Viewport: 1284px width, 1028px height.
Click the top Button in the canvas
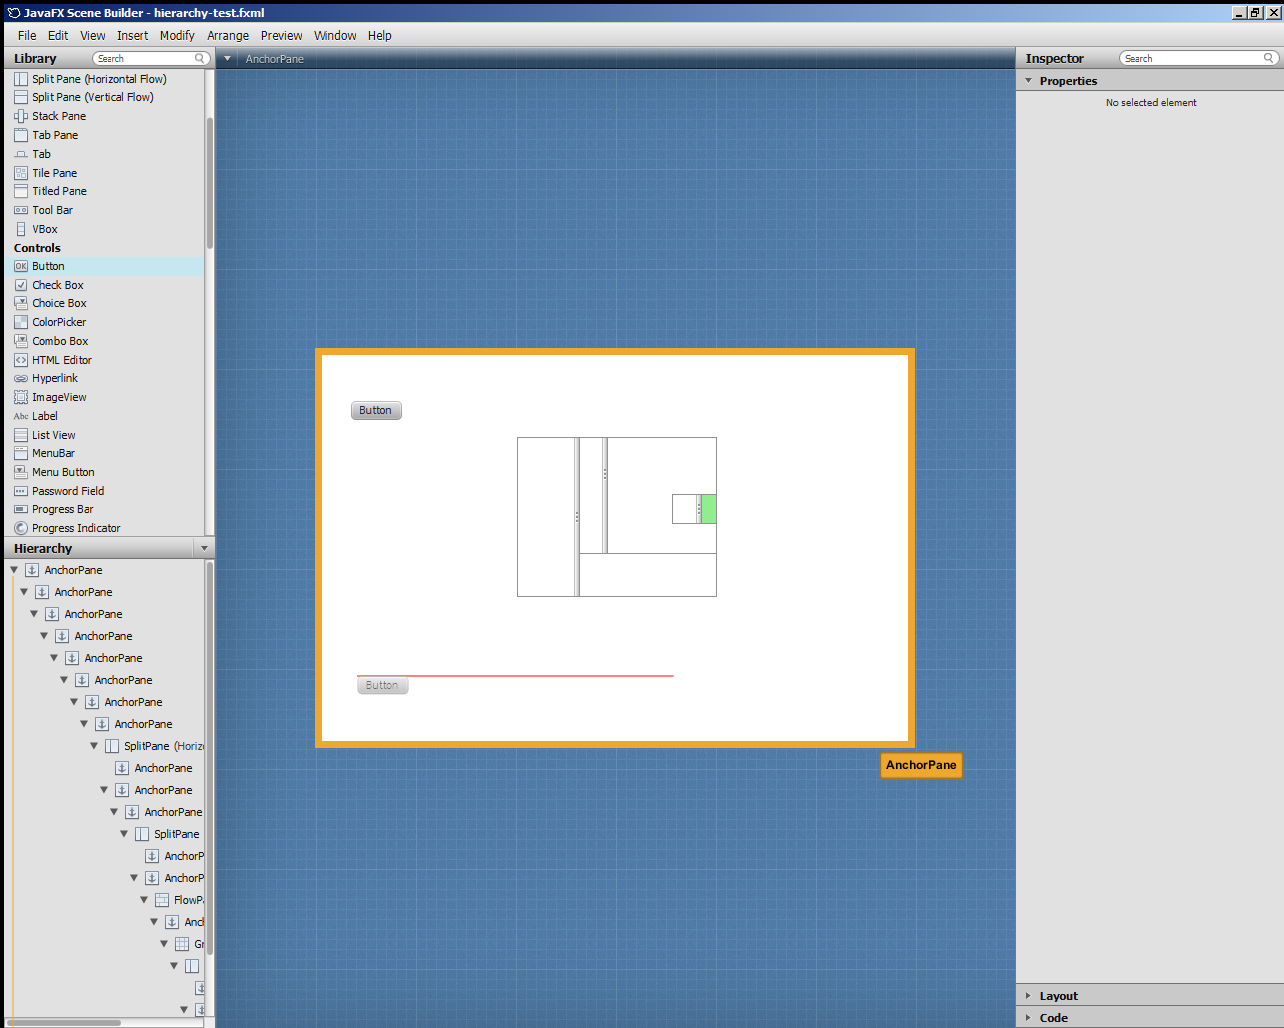[376, 410]
